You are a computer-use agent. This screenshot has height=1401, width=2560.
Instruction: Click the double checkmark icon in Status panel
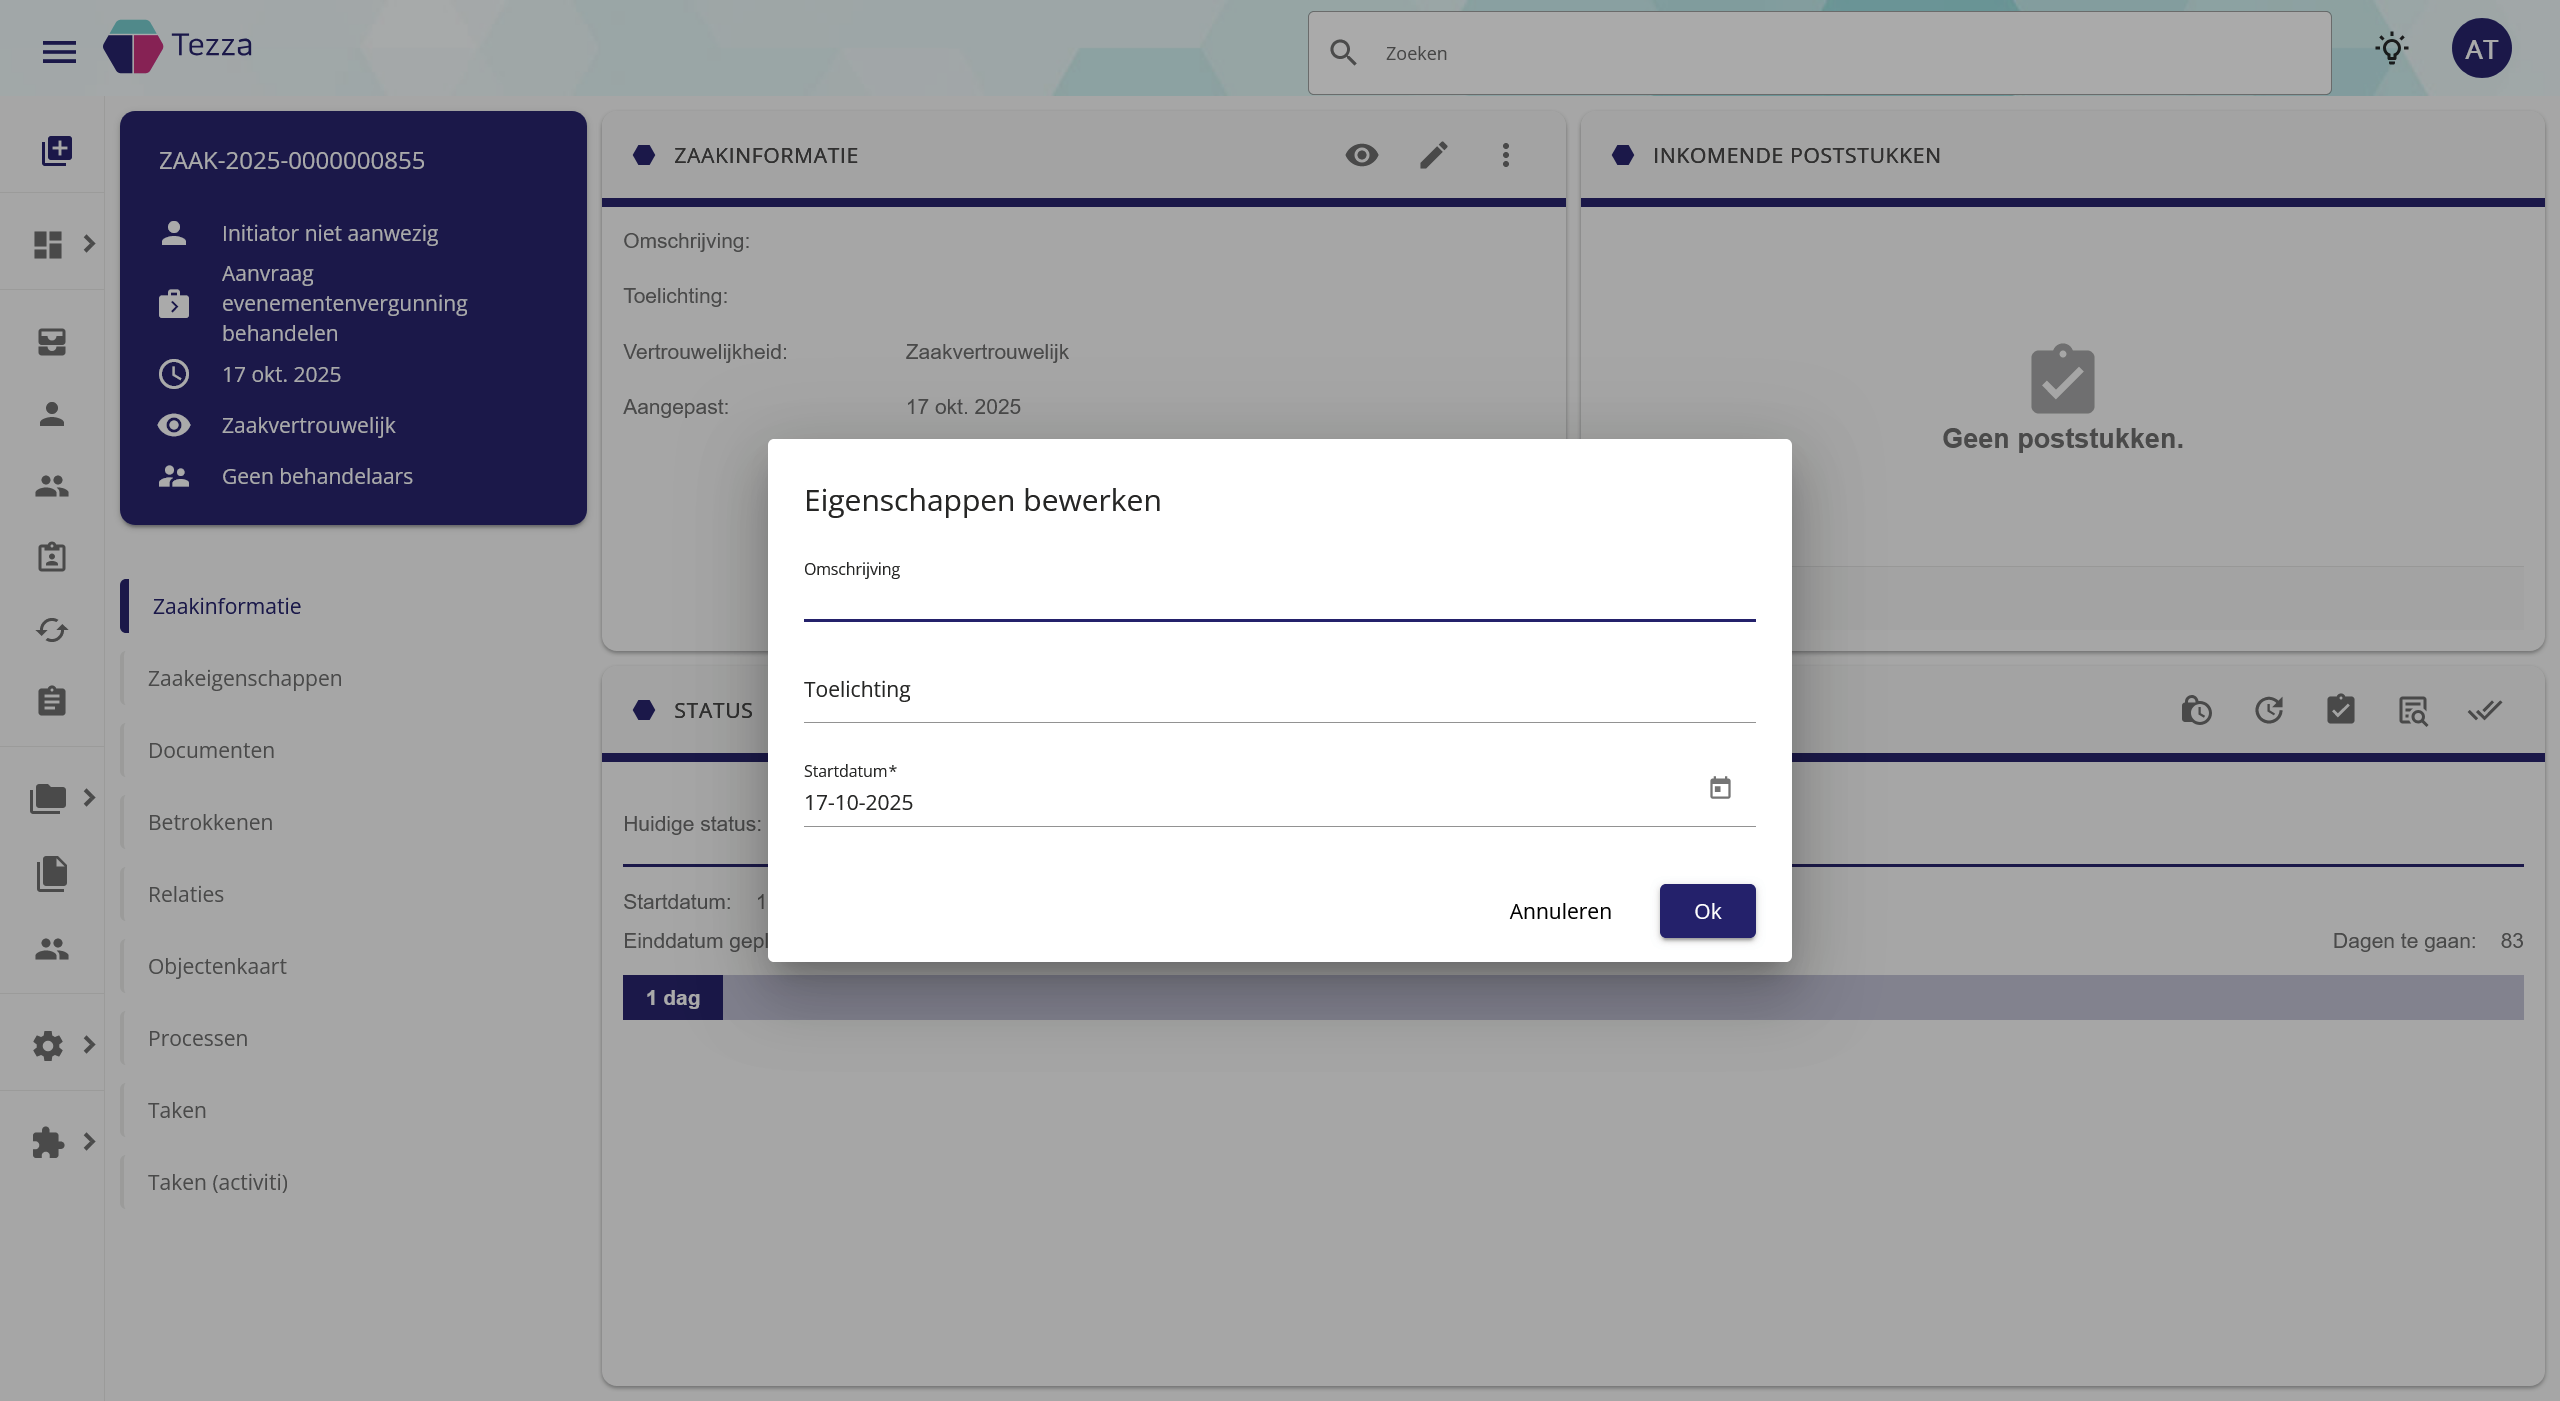[x=2484, y=710]
